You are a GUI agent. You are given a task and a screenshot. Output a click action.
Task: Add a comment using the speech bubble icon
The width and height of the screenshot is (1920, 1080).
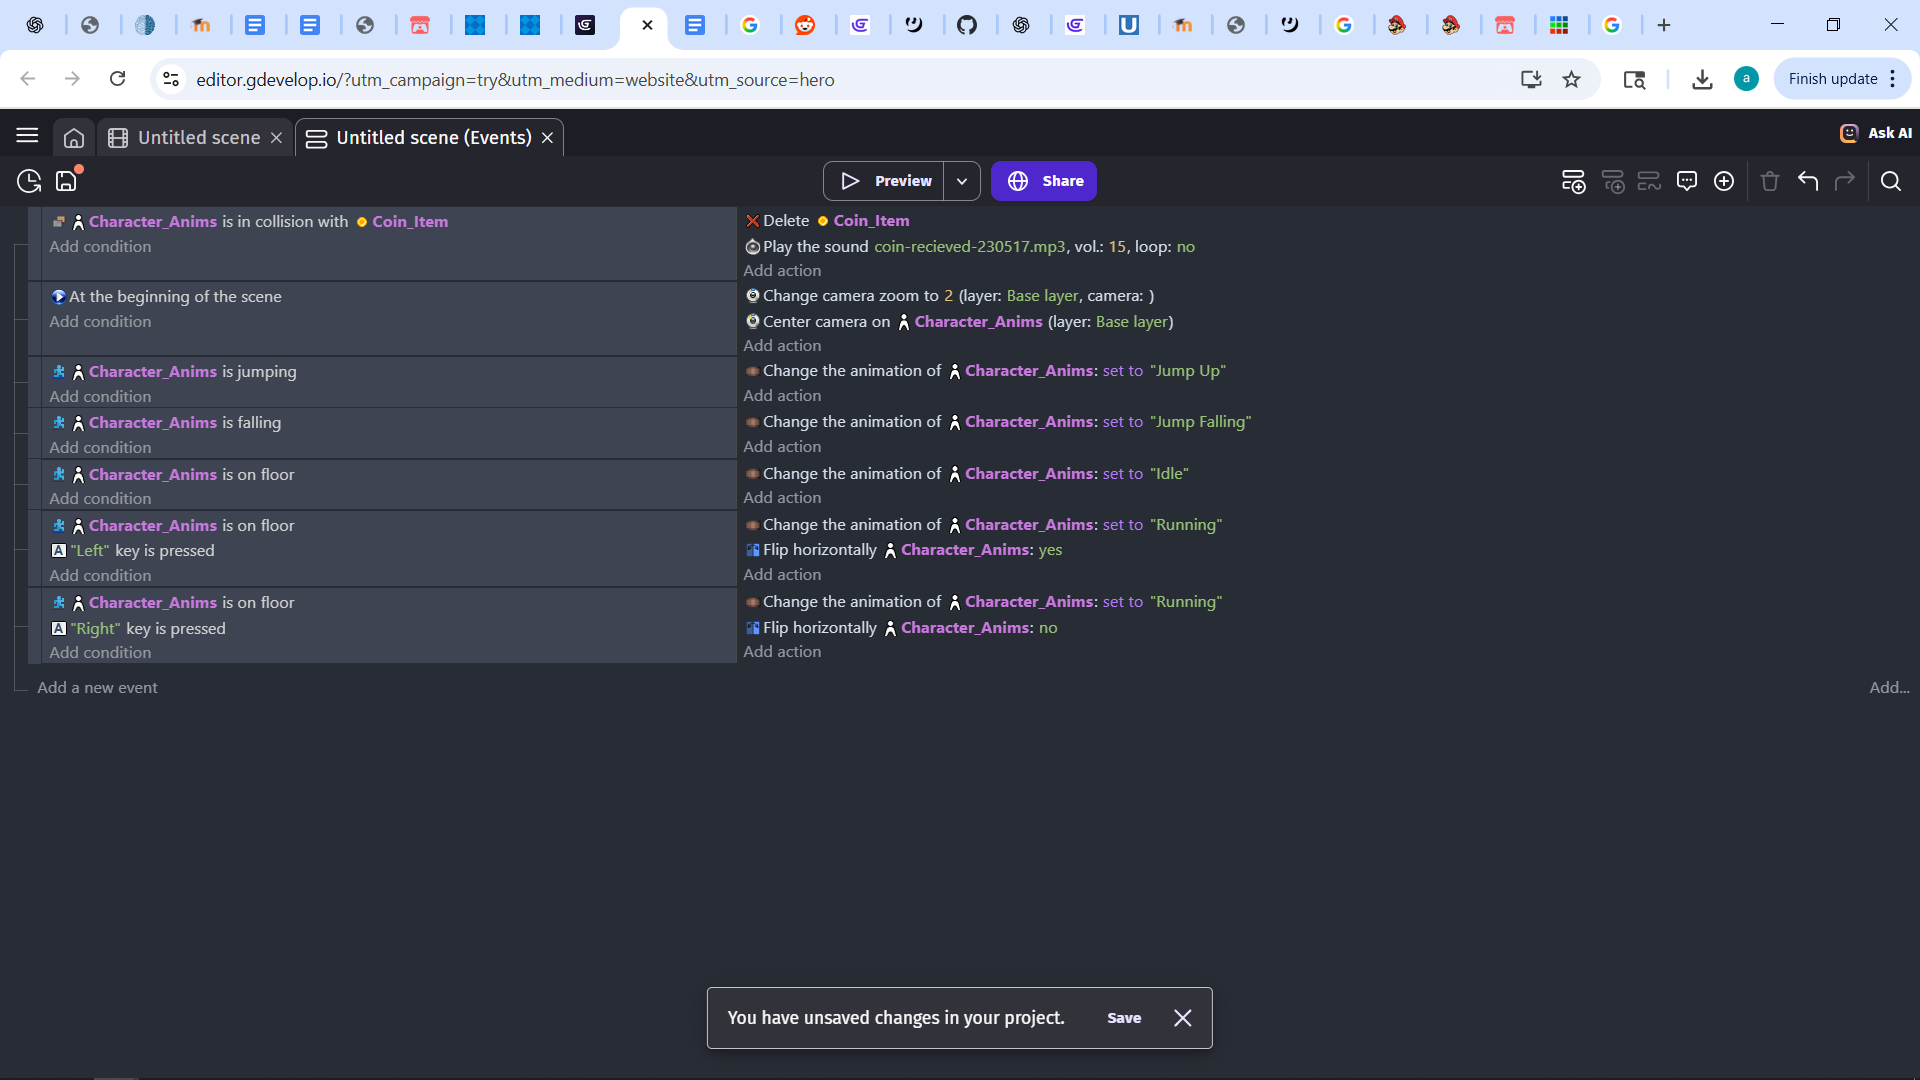click(1687, 181)
